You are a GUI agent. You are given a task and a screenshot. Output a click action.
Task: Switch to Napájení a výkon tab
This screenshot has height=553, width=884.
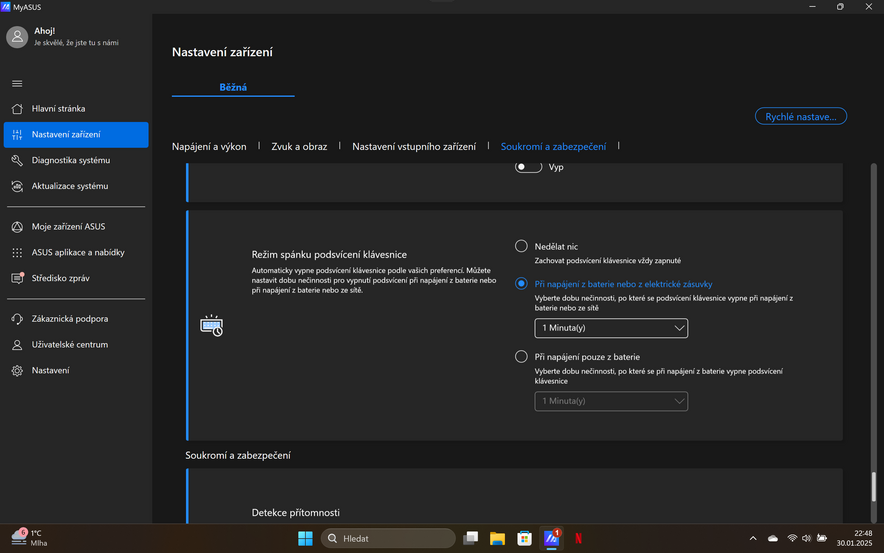[x=209, y=146]
